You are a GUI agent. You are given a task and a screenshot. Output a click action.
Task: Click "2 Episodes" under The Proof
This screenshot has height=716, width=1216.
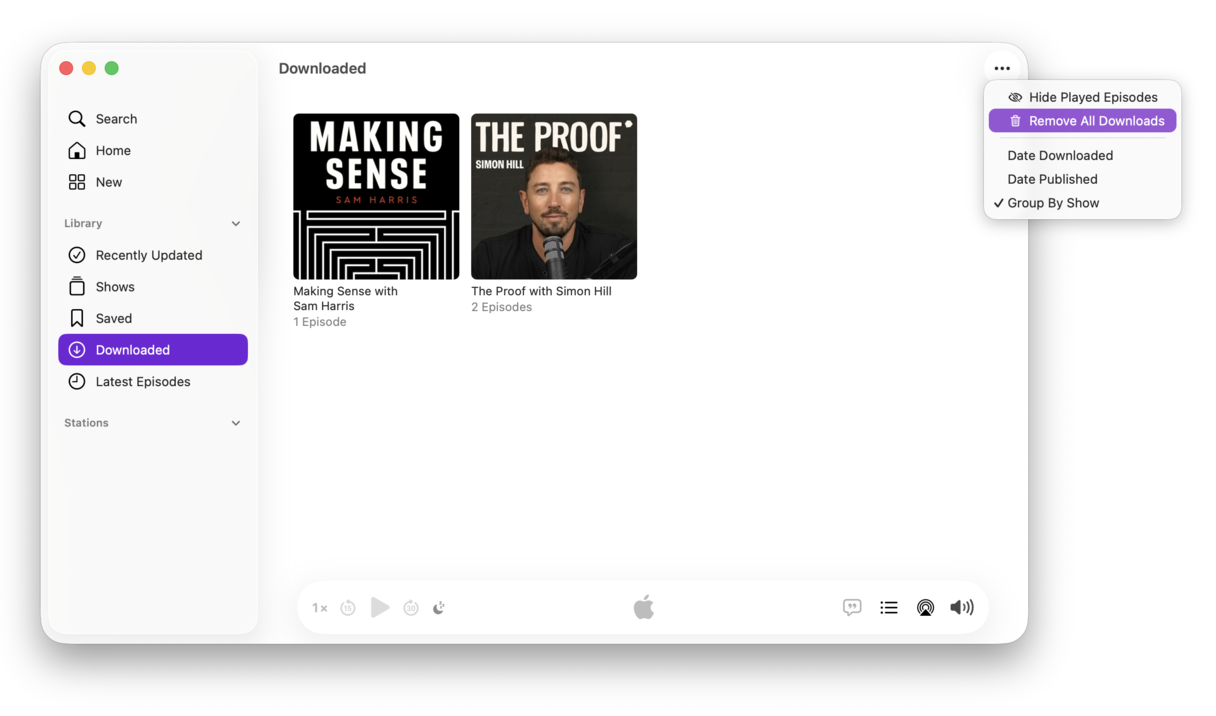tap(501, 307)
